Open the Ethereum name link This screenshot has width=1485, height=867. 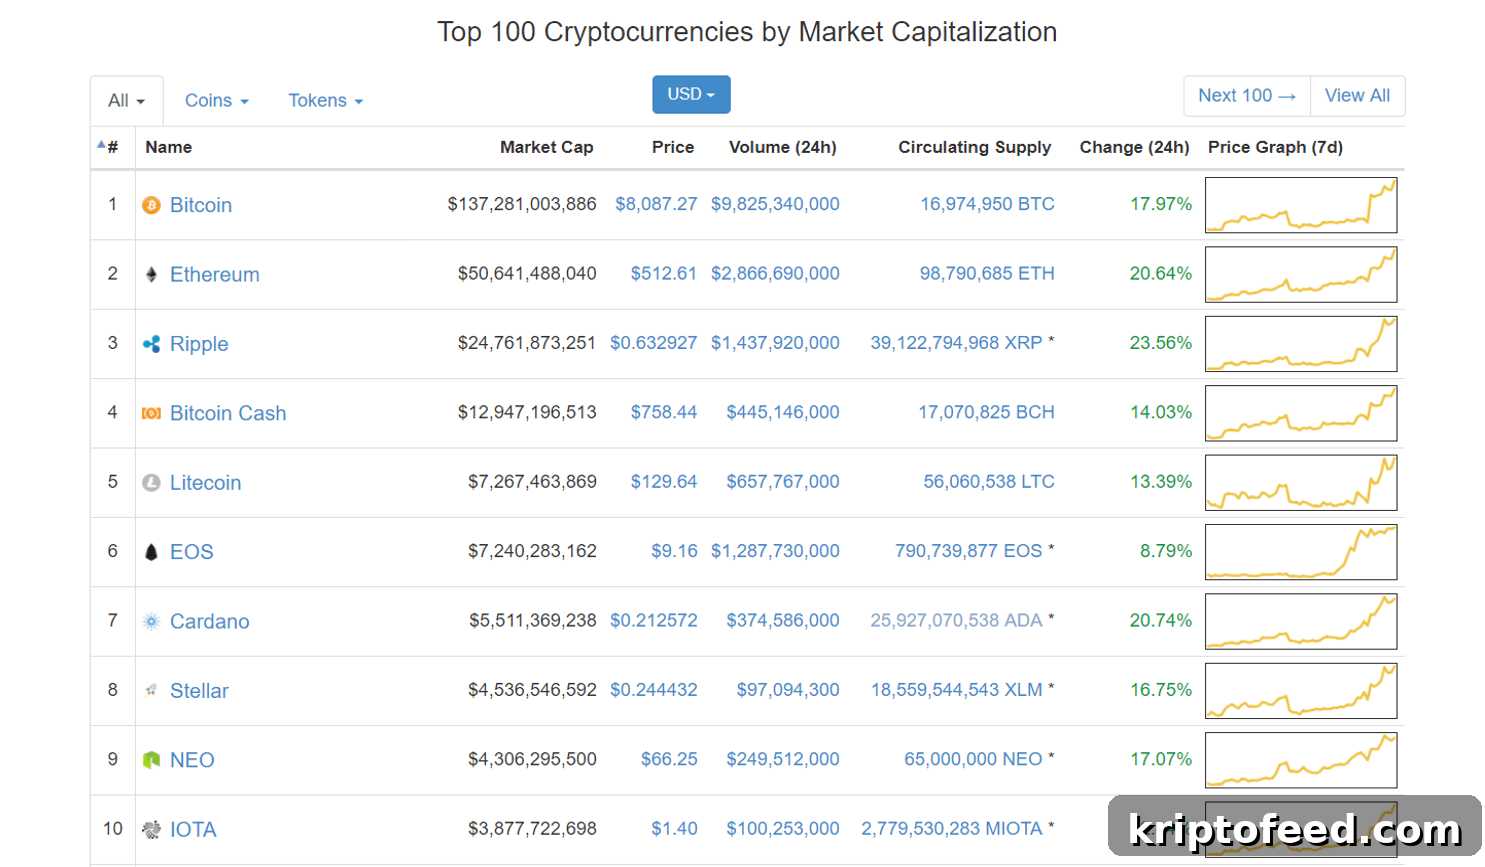[215, 274]
